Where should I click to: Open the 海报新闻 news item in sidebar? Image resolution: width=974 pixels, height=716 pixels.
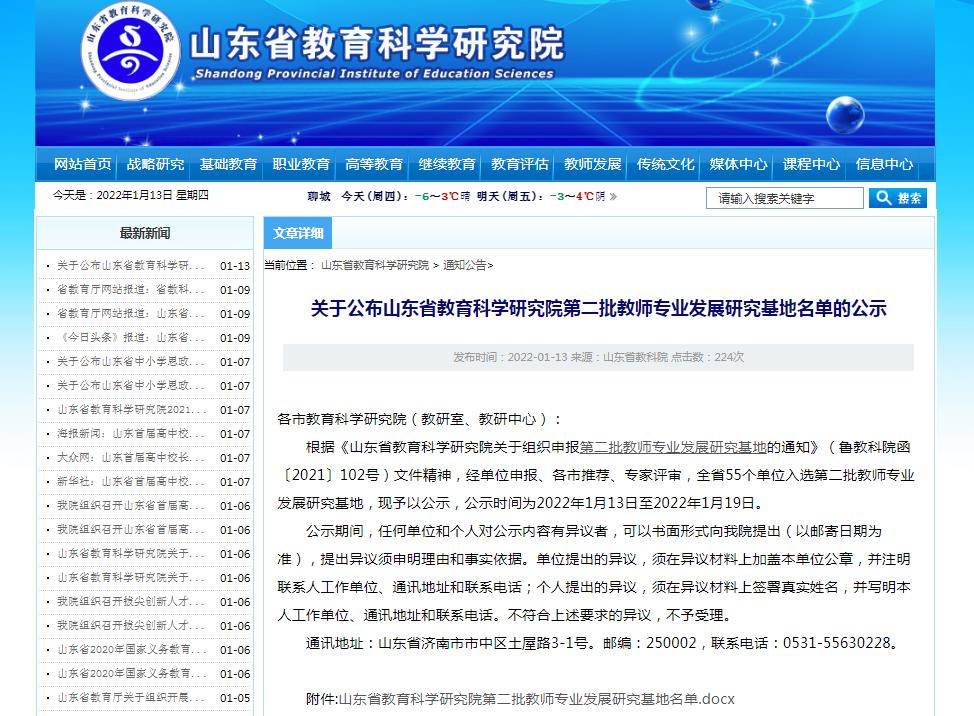130,434
